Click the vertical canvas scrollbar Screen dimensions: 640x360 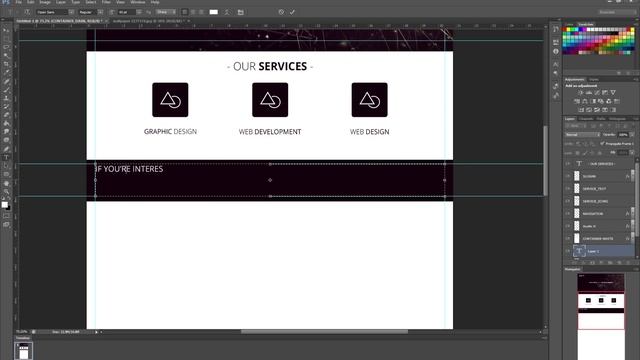[545, 160]
